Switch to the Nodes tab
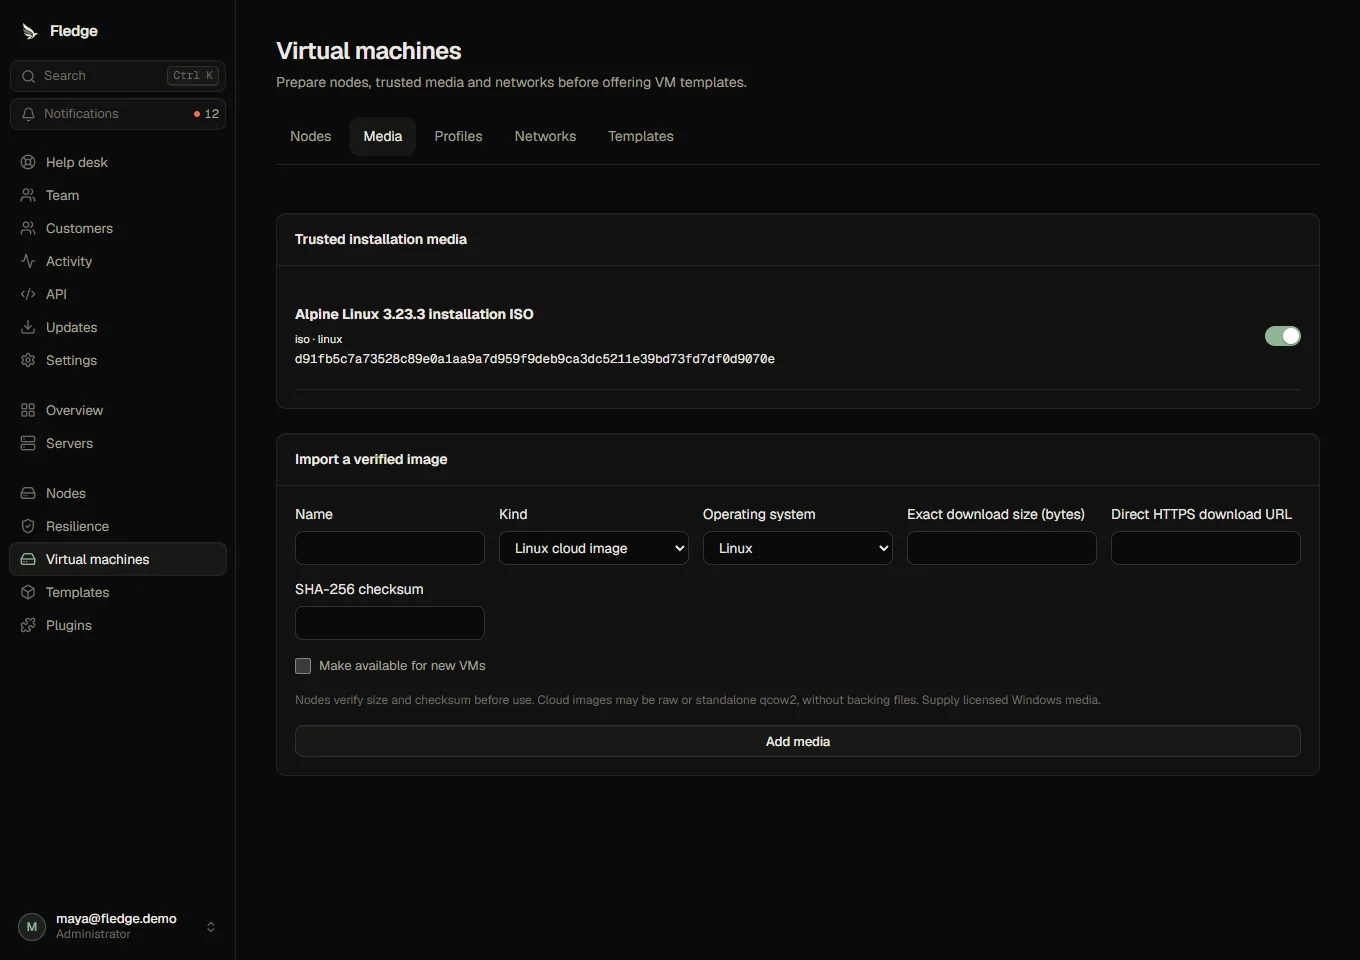1360x960 pixels. click(x=311, y=136)
